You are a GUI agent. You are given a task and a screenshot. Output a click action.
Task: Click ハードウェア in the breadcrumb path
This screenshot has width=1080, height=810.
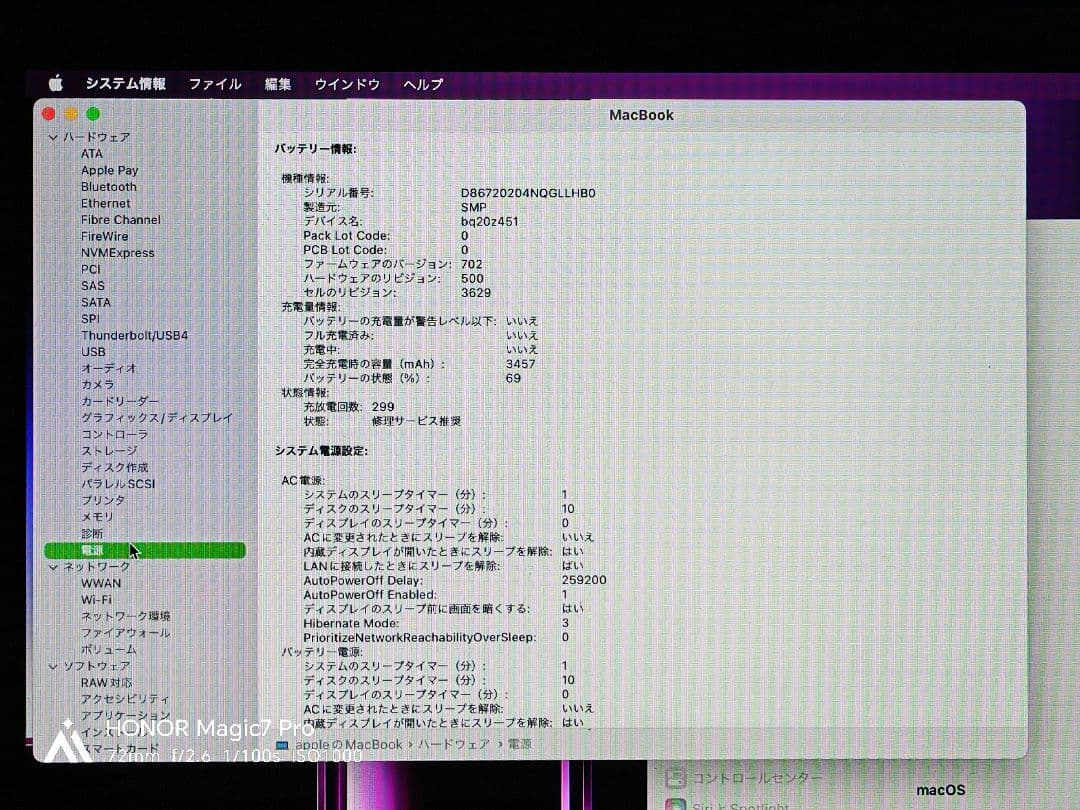452,744
